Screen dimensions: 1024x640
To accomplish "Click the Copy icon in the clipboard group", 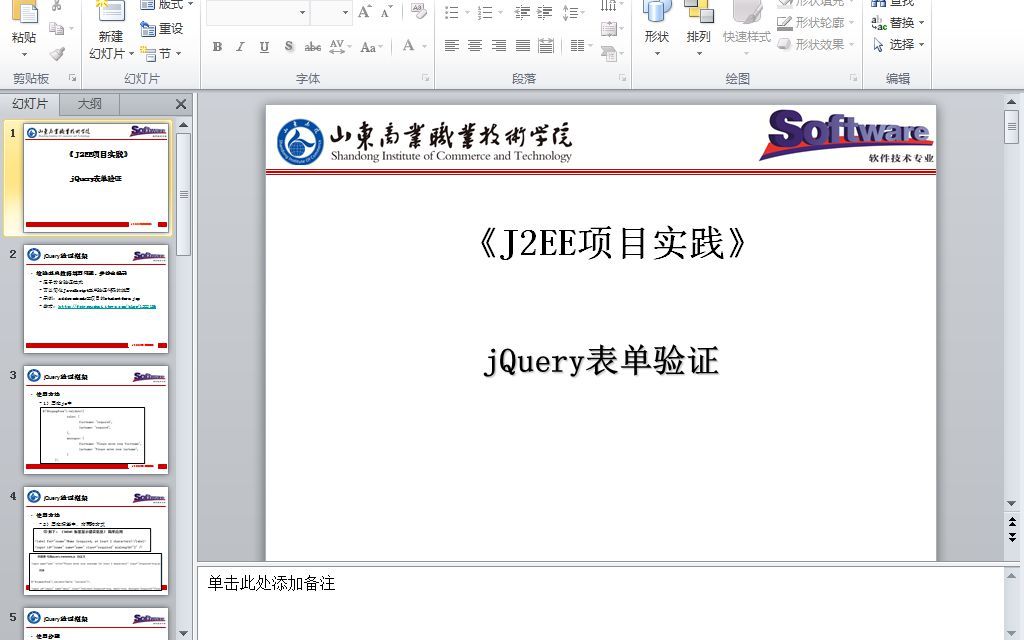I will coord(57,26).
